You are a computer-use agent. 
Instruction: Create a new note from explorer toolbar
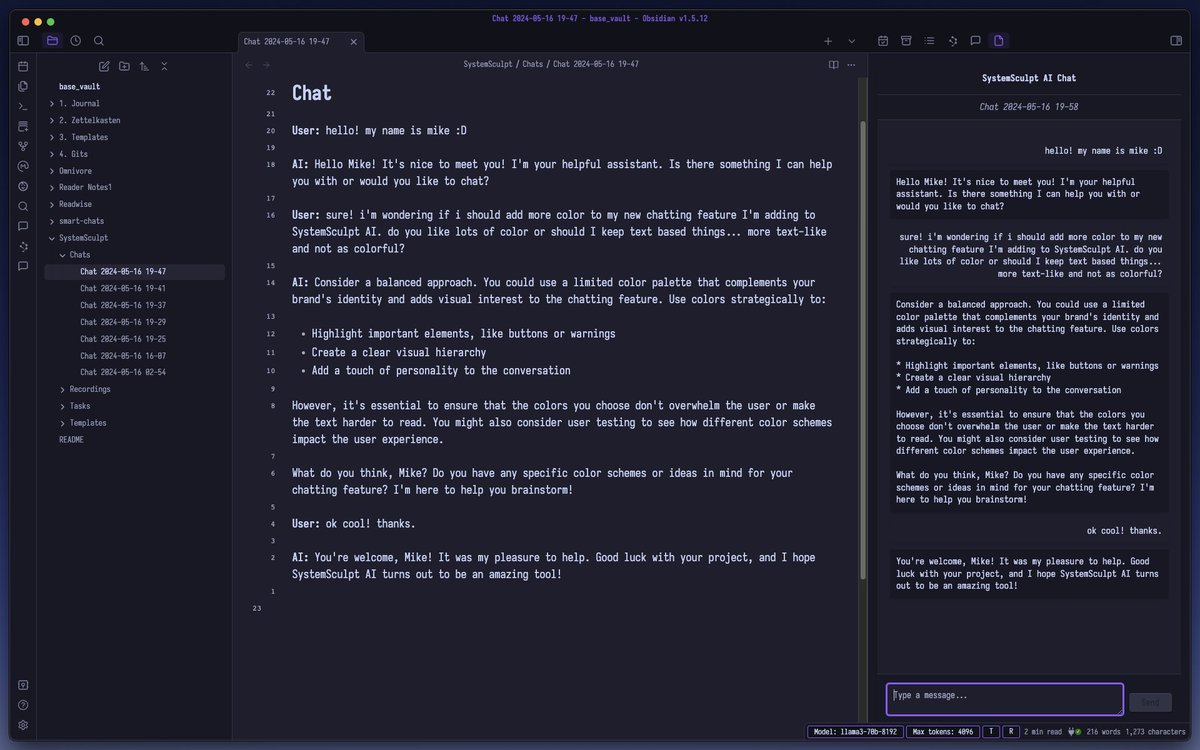(104, 66)
